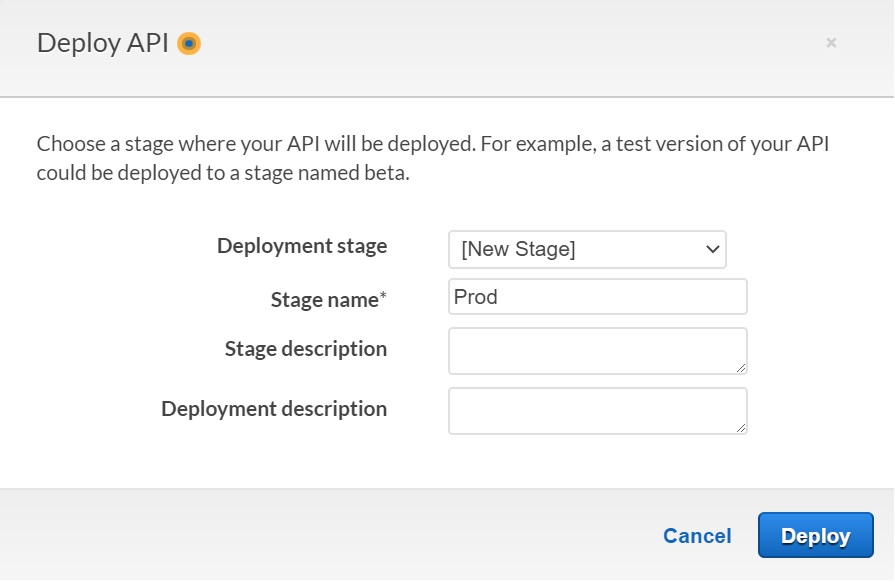The image size is (895, 582).
Task: Click the "Deployment stage" field label
Action: coord(302,246)
